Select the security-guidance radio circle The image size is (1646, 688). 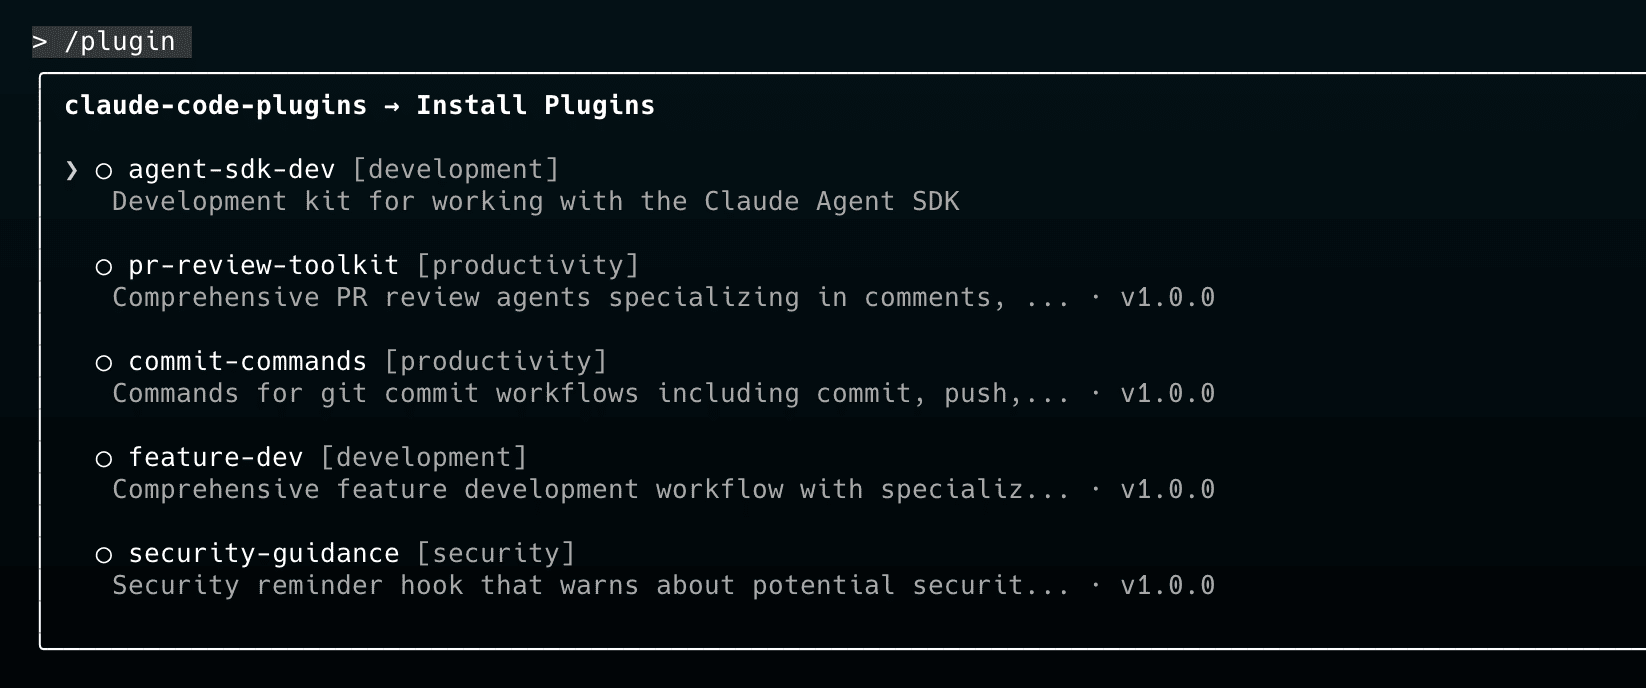point(103,555)
